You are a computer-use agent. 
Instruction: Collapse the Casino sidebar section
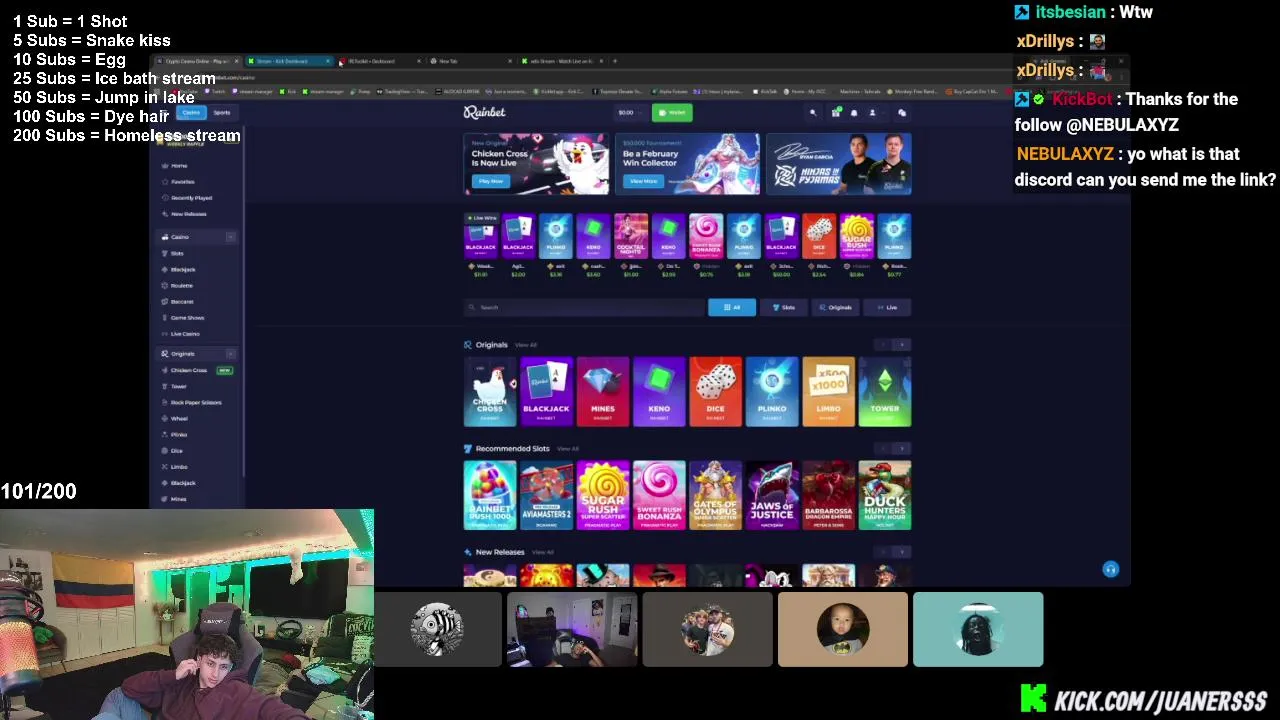click(230, 237)
